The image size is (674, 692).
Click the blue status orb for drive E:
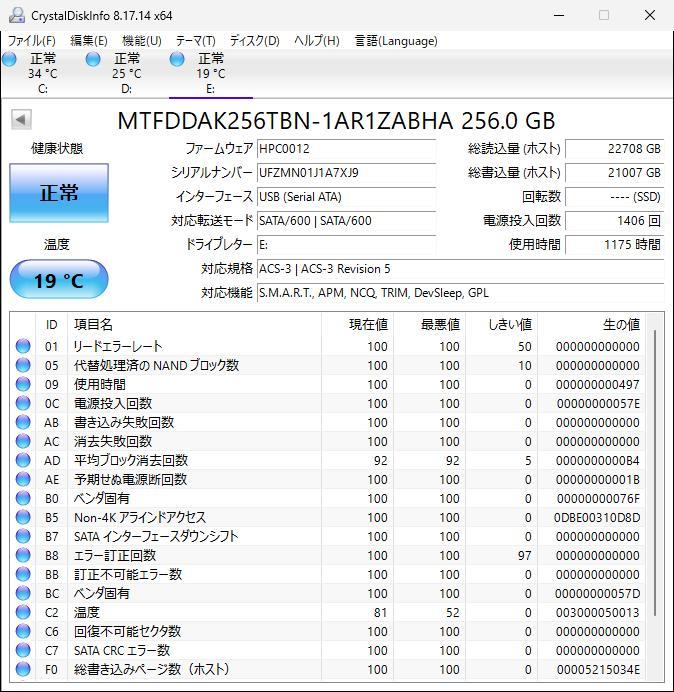(x=177, y=59)
